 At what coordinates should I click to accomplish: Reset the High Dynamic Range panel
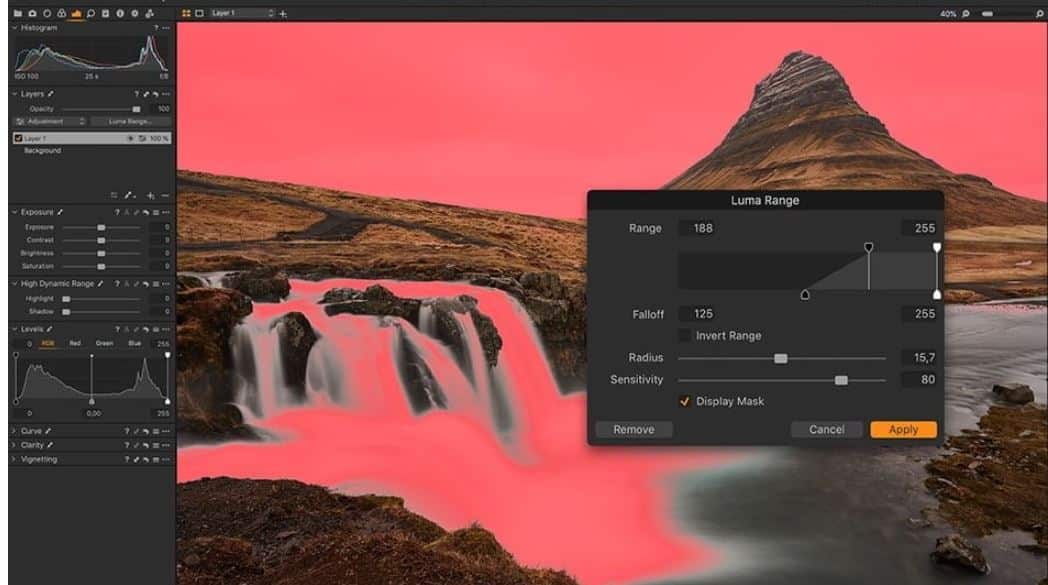[146, 284]
